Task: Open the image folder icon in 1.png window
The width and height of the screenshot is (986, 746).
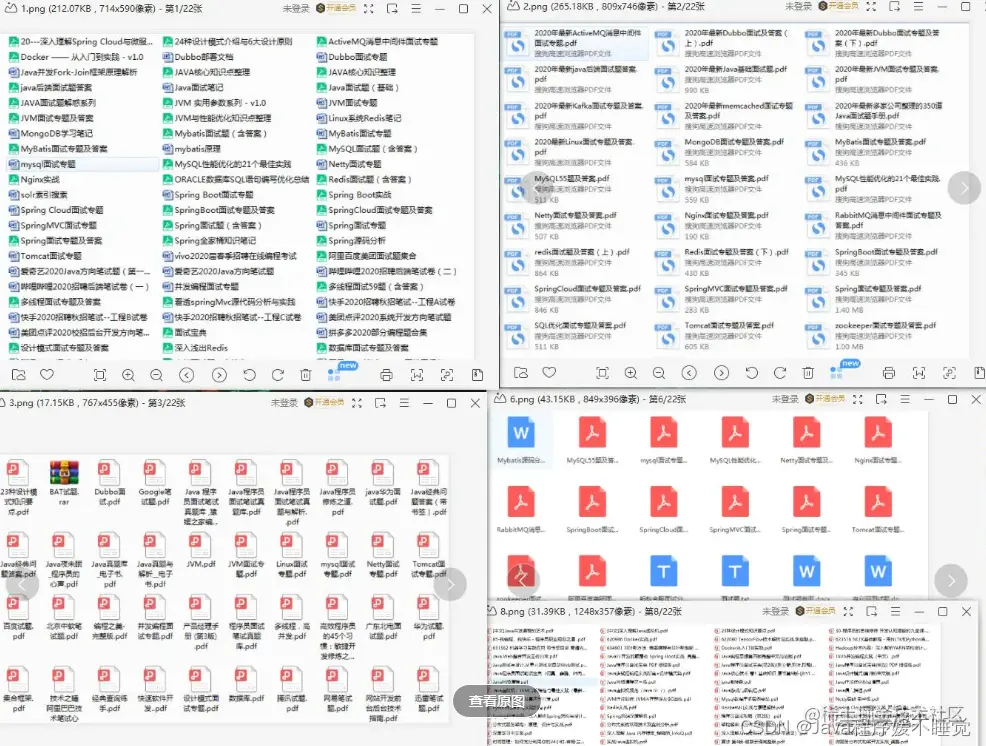Action: tap(19, 375)
